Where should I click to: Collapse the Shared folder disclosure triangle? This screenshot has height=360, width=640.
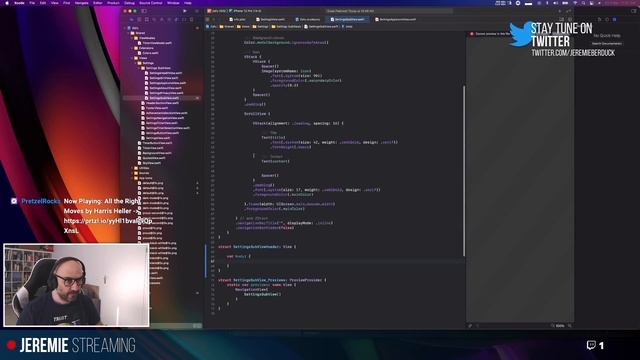click(129, 33)
